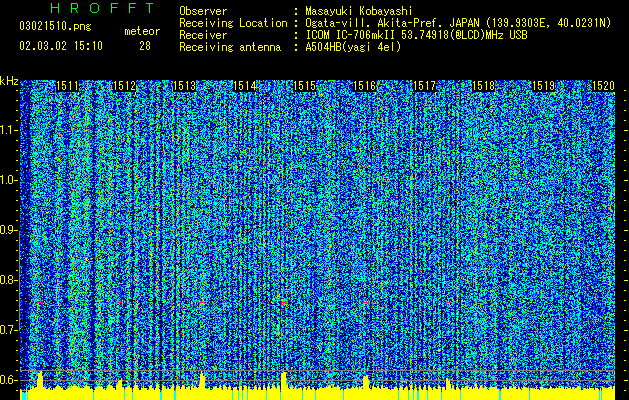
Task: Click the Observer field label
Action: [203, 11]
